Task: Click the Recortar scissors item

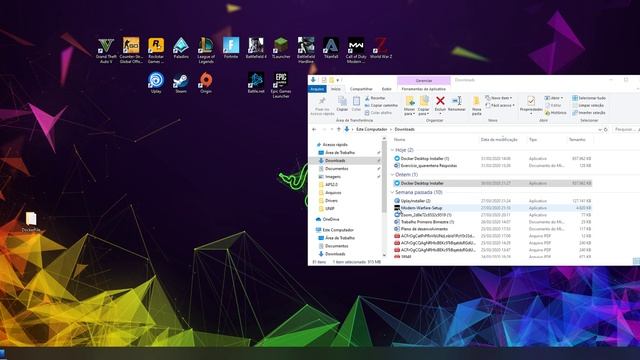Action: pos(375,98)
